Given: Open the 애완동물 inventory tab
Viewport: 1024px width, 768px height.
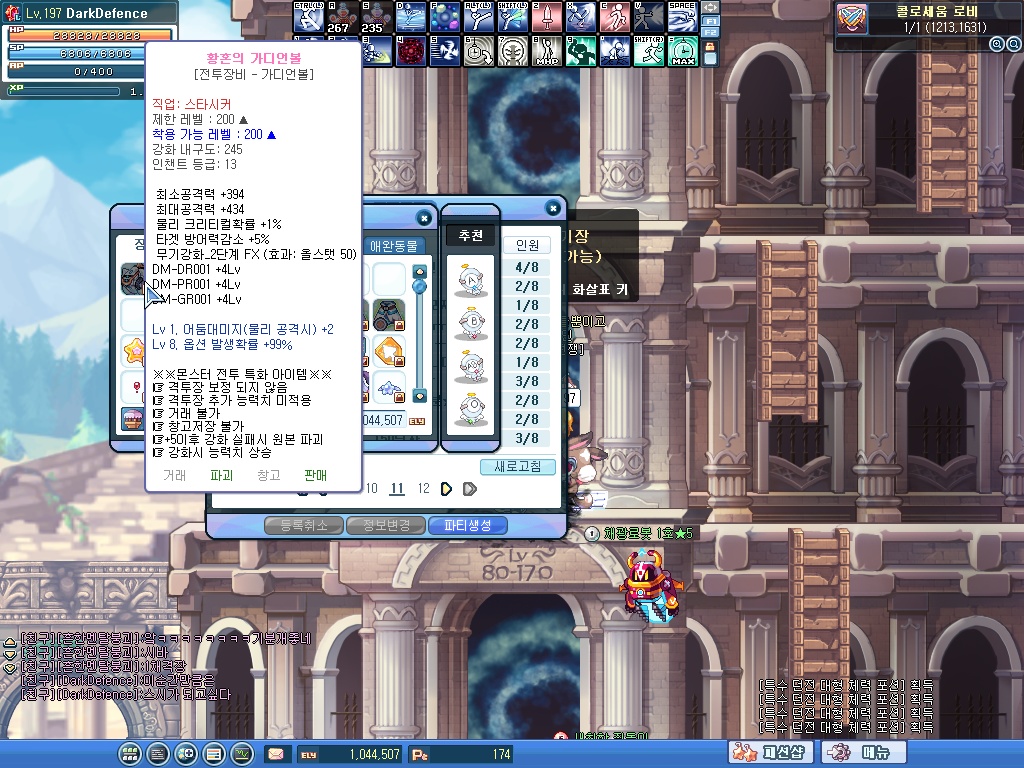Looking at the screenshot, I should click(394, 246).
